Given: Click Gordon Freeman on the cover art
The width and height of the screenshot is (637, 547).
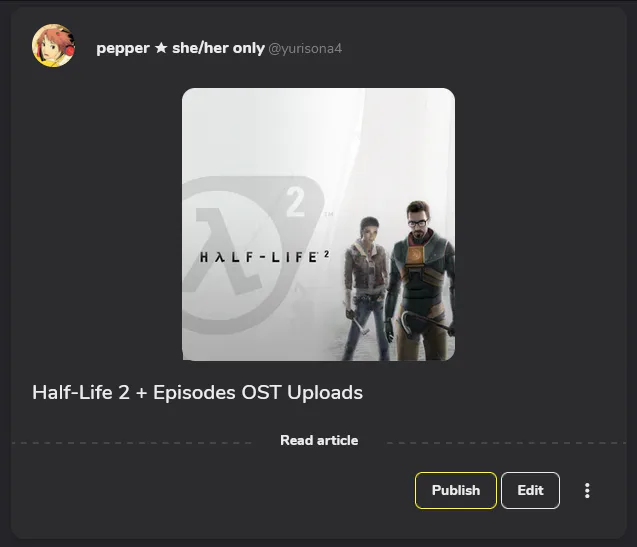Looking at the screenshot, I should click(420, 280).
